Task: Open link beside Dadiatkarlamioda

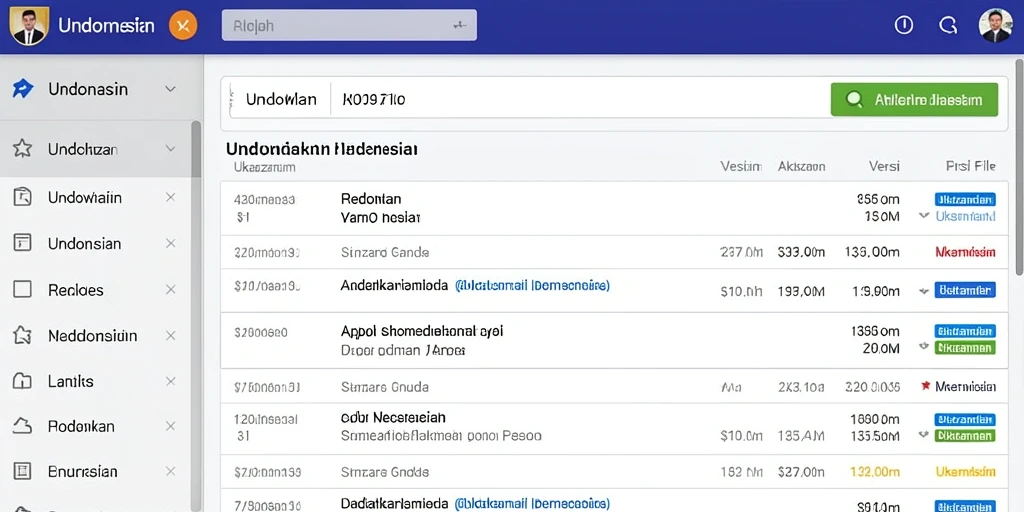Action: pyautogui.click(x=532, y=504)
